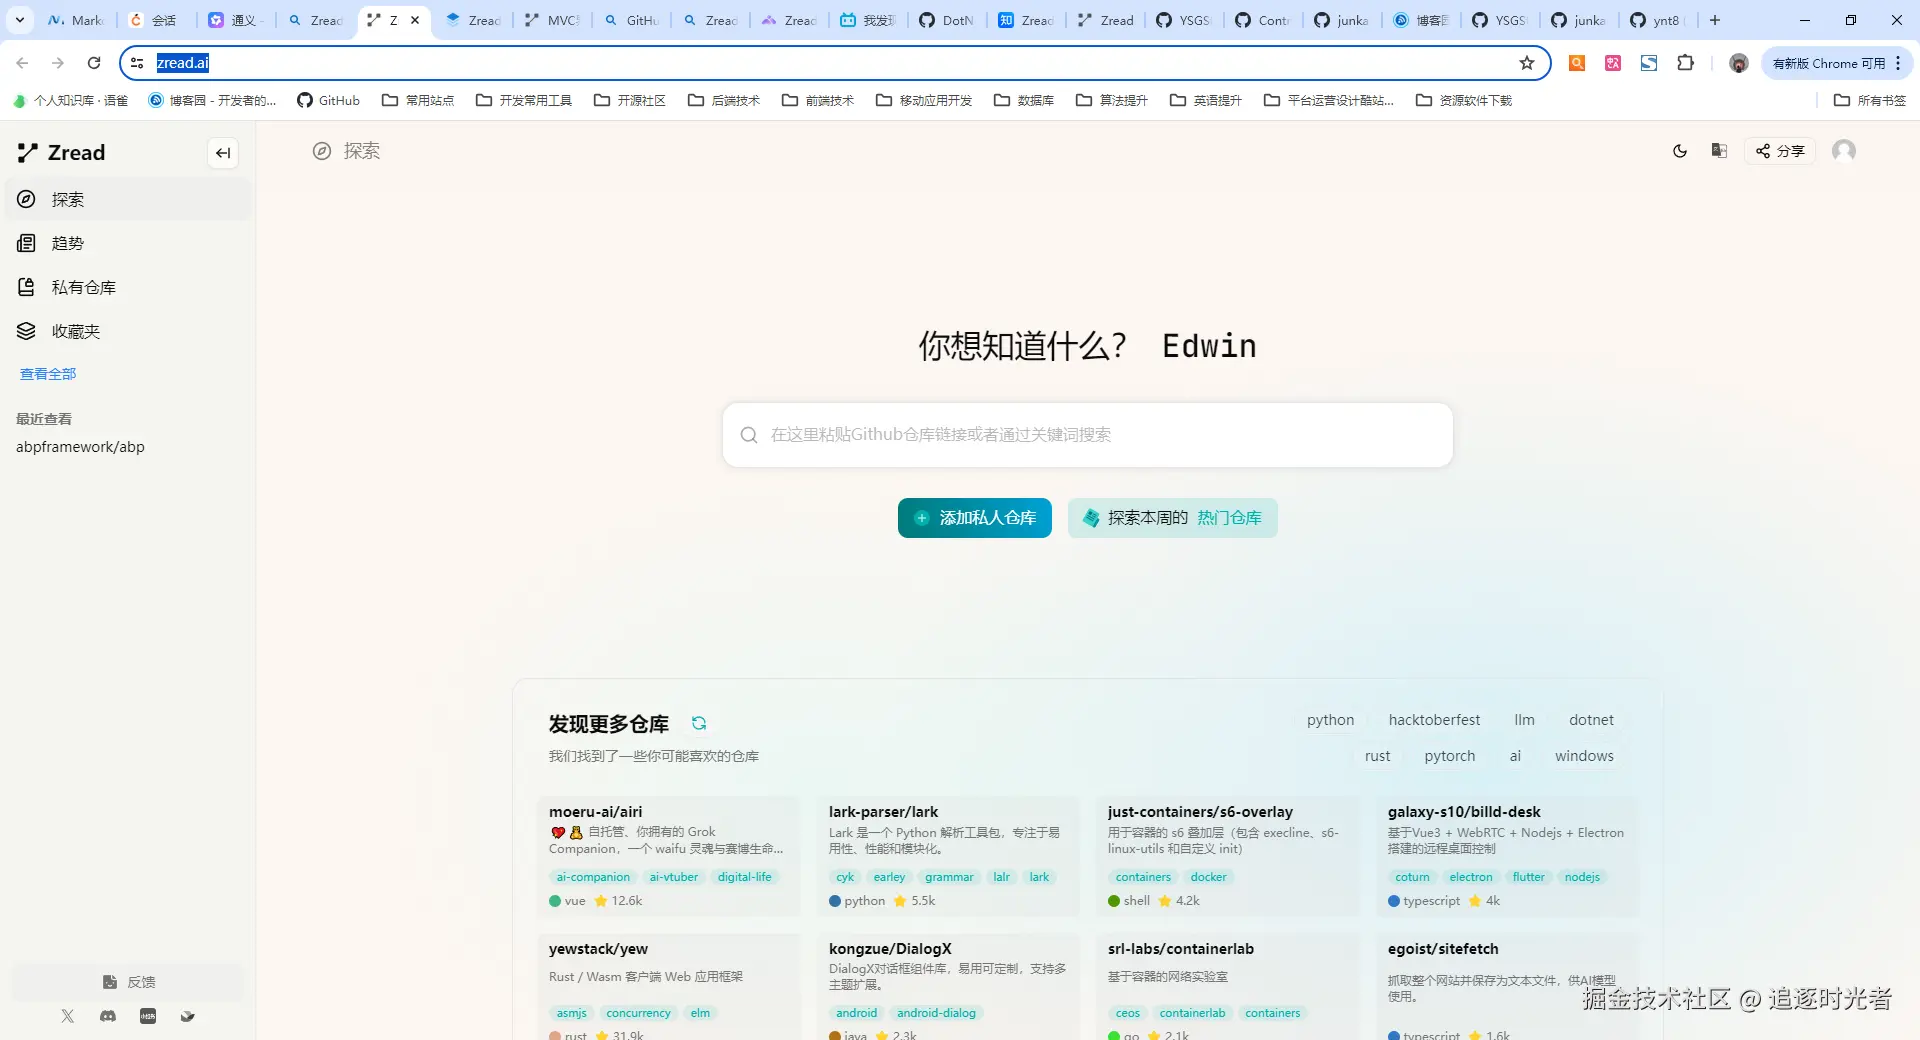Open the galaxy-s10/billd-desk repository card
Image resolution: width=1920 pixels, height=1040 pixels.
1509,856
